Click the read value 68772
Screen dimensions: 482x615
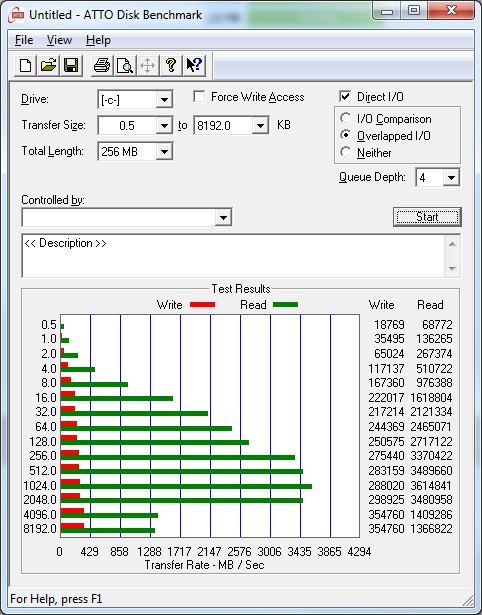click(x=437, y=325)
